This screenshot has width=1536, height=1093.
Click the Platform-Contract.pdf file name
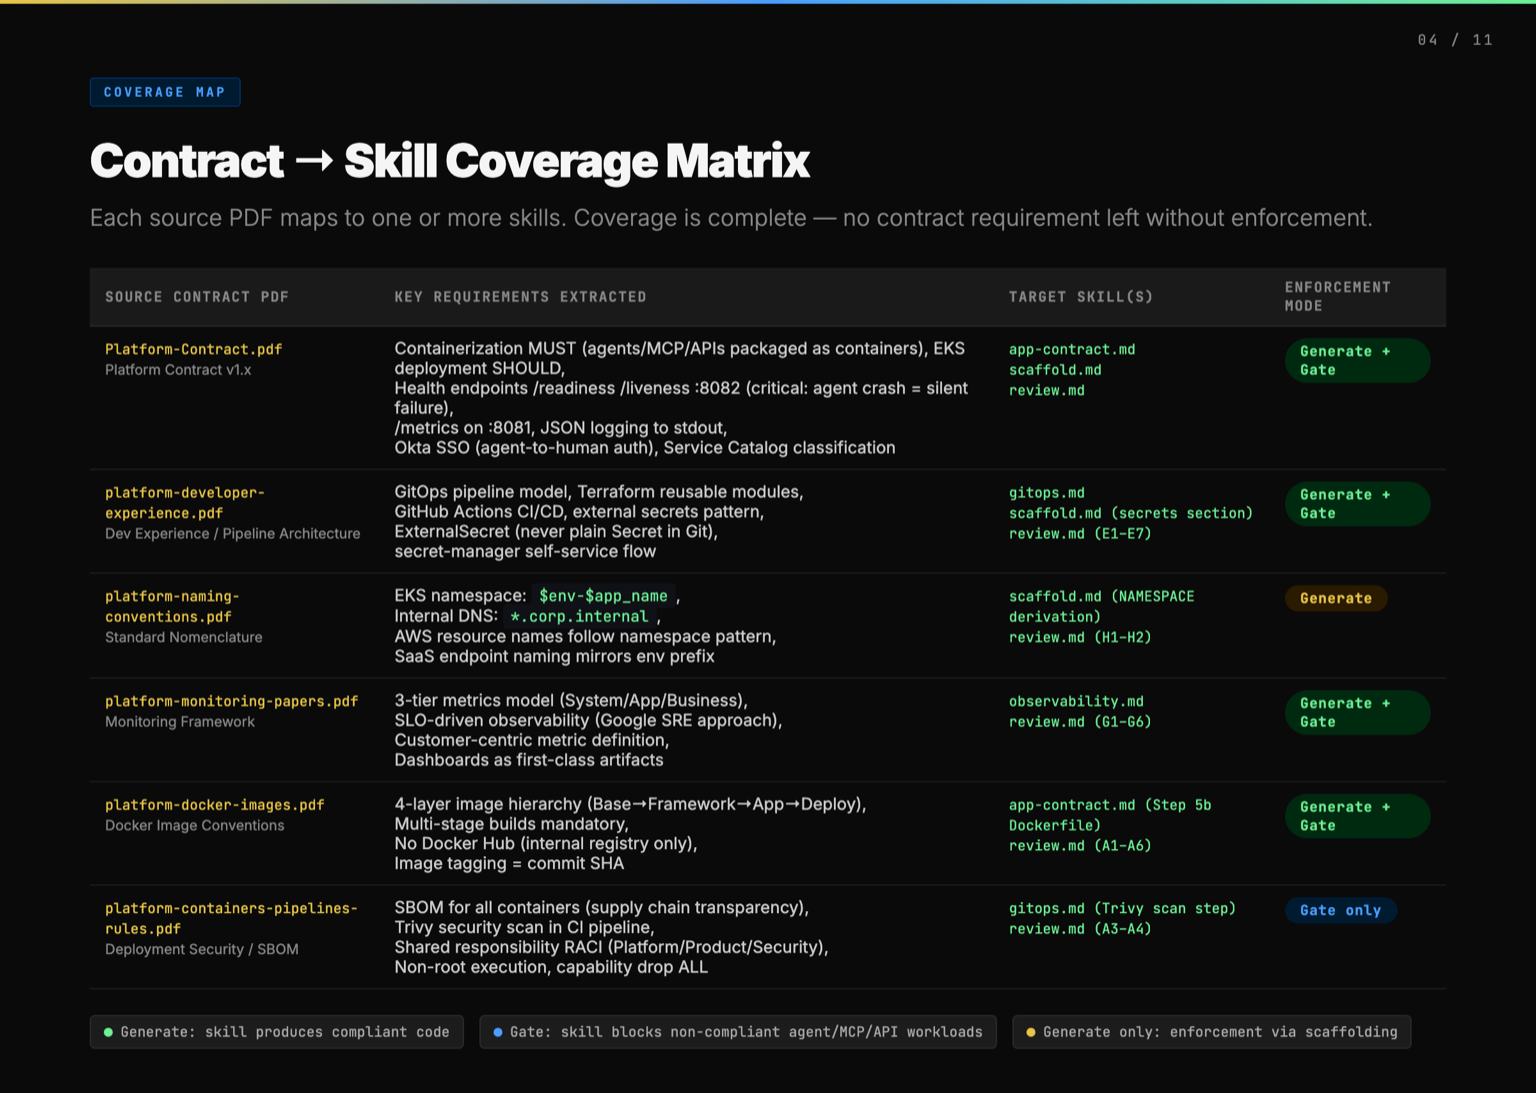click(194, 349)
